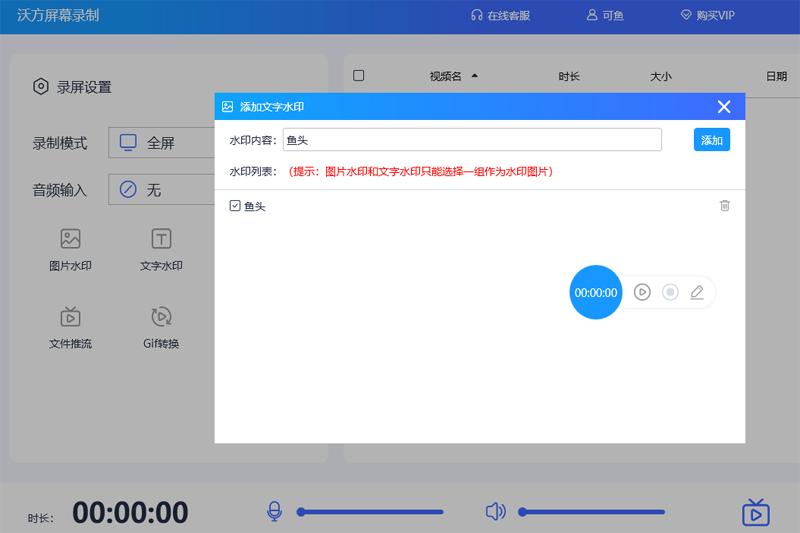Image resolution: width=800 pixels, height=533 pixels.
Task: Delete the 鱼头 watermark with trash icon
Action: (x=725, y=206)
